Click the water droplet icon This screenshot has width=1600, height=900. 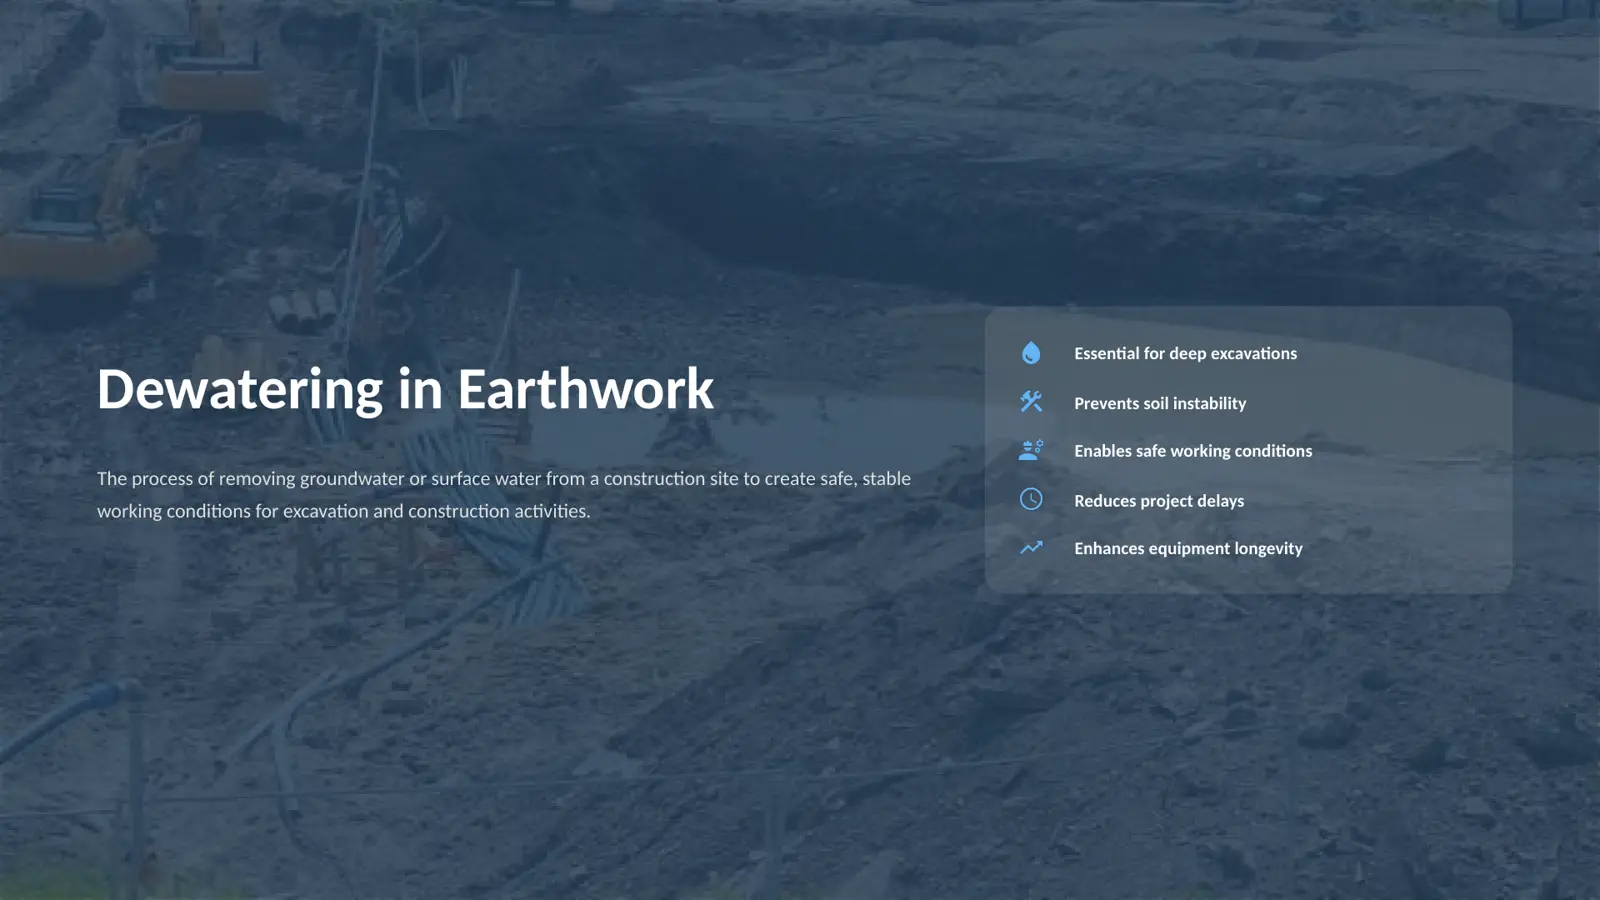(x=1031, y=353)
